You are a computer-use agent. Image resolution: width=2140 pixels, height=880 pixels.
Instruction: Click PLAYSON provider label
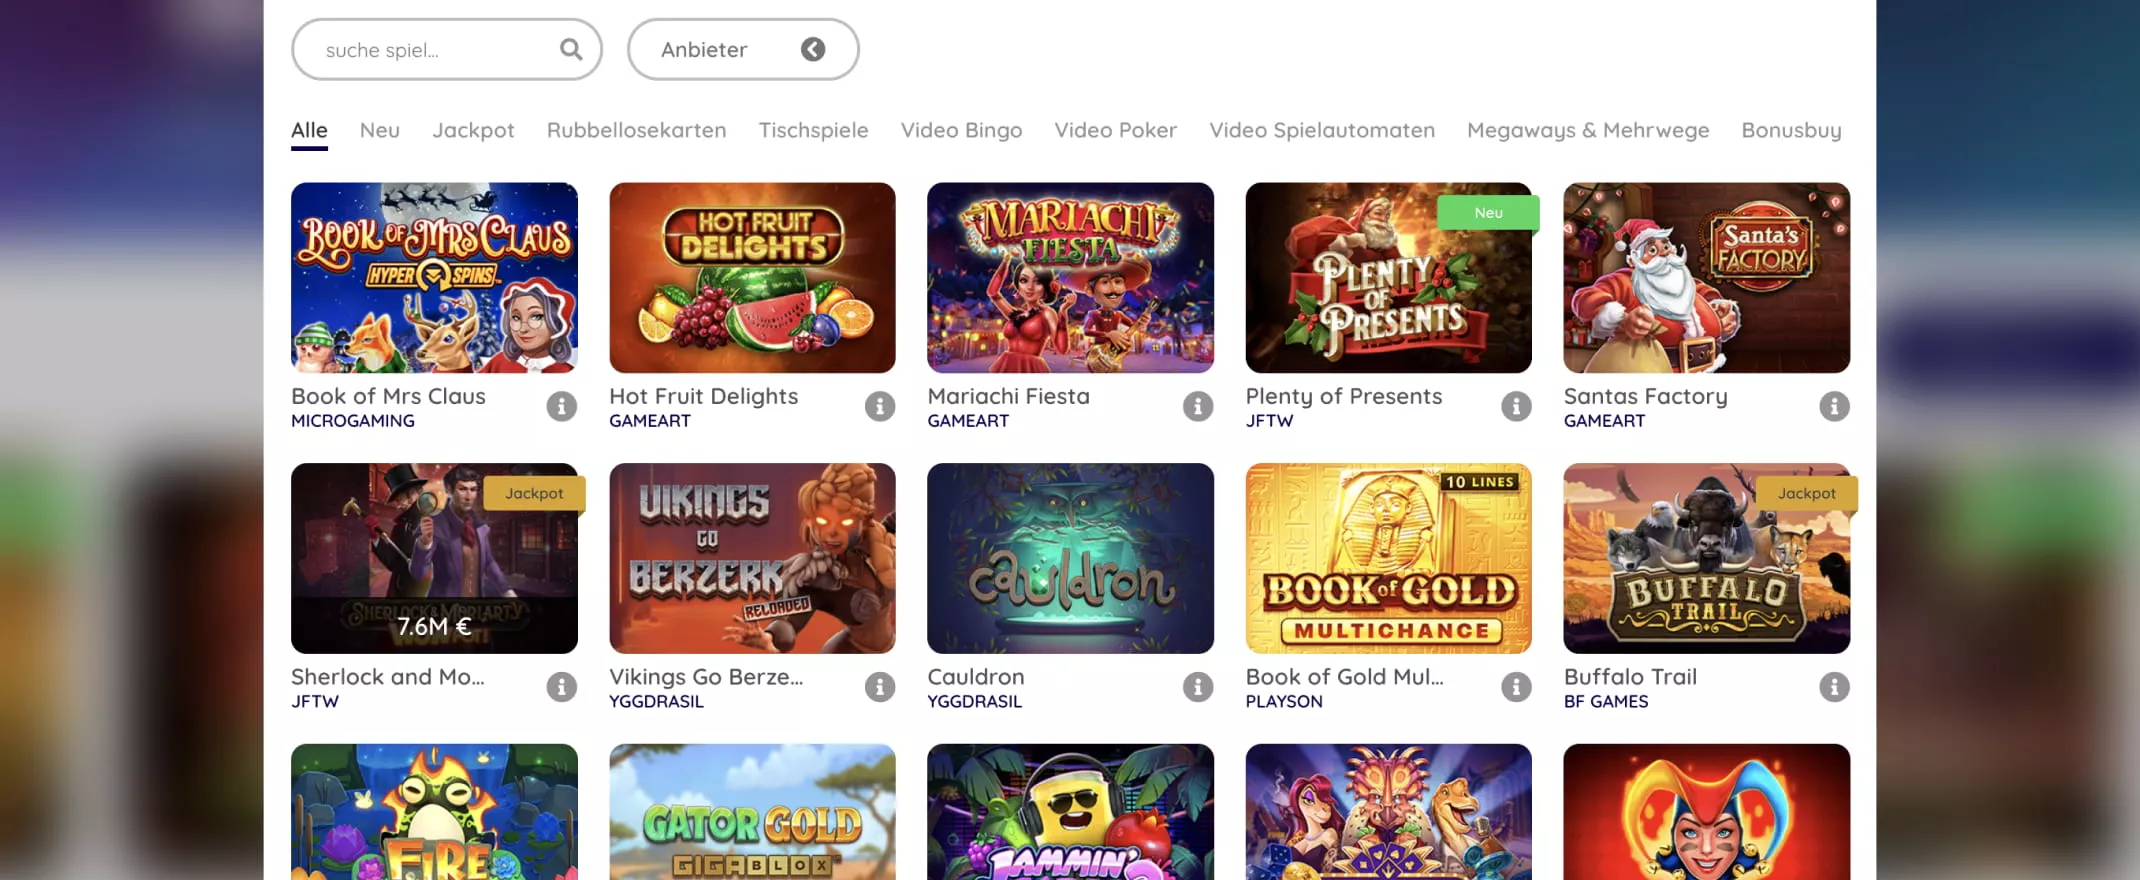(x=1283, y=702)
